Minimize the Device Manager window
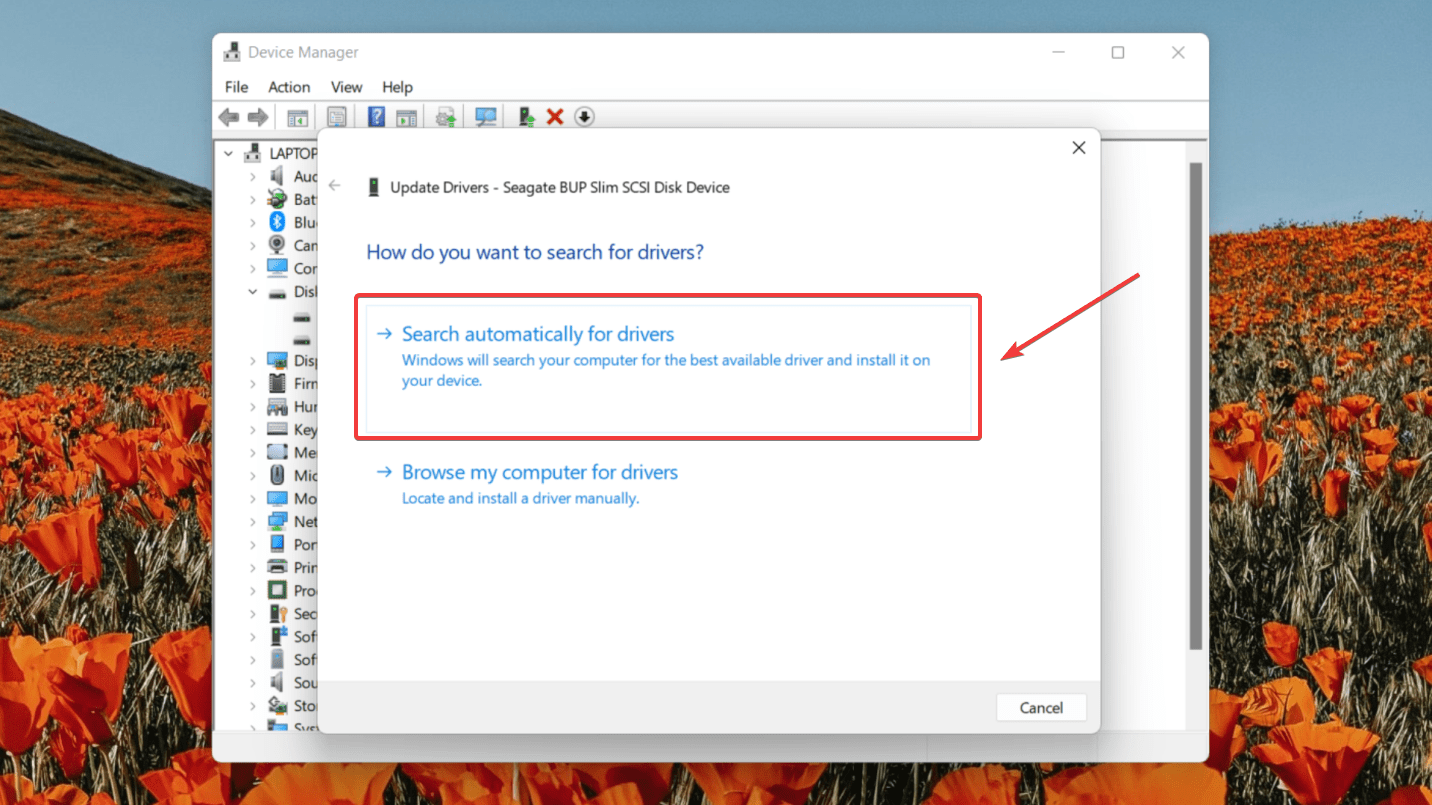 point(1058,52)
